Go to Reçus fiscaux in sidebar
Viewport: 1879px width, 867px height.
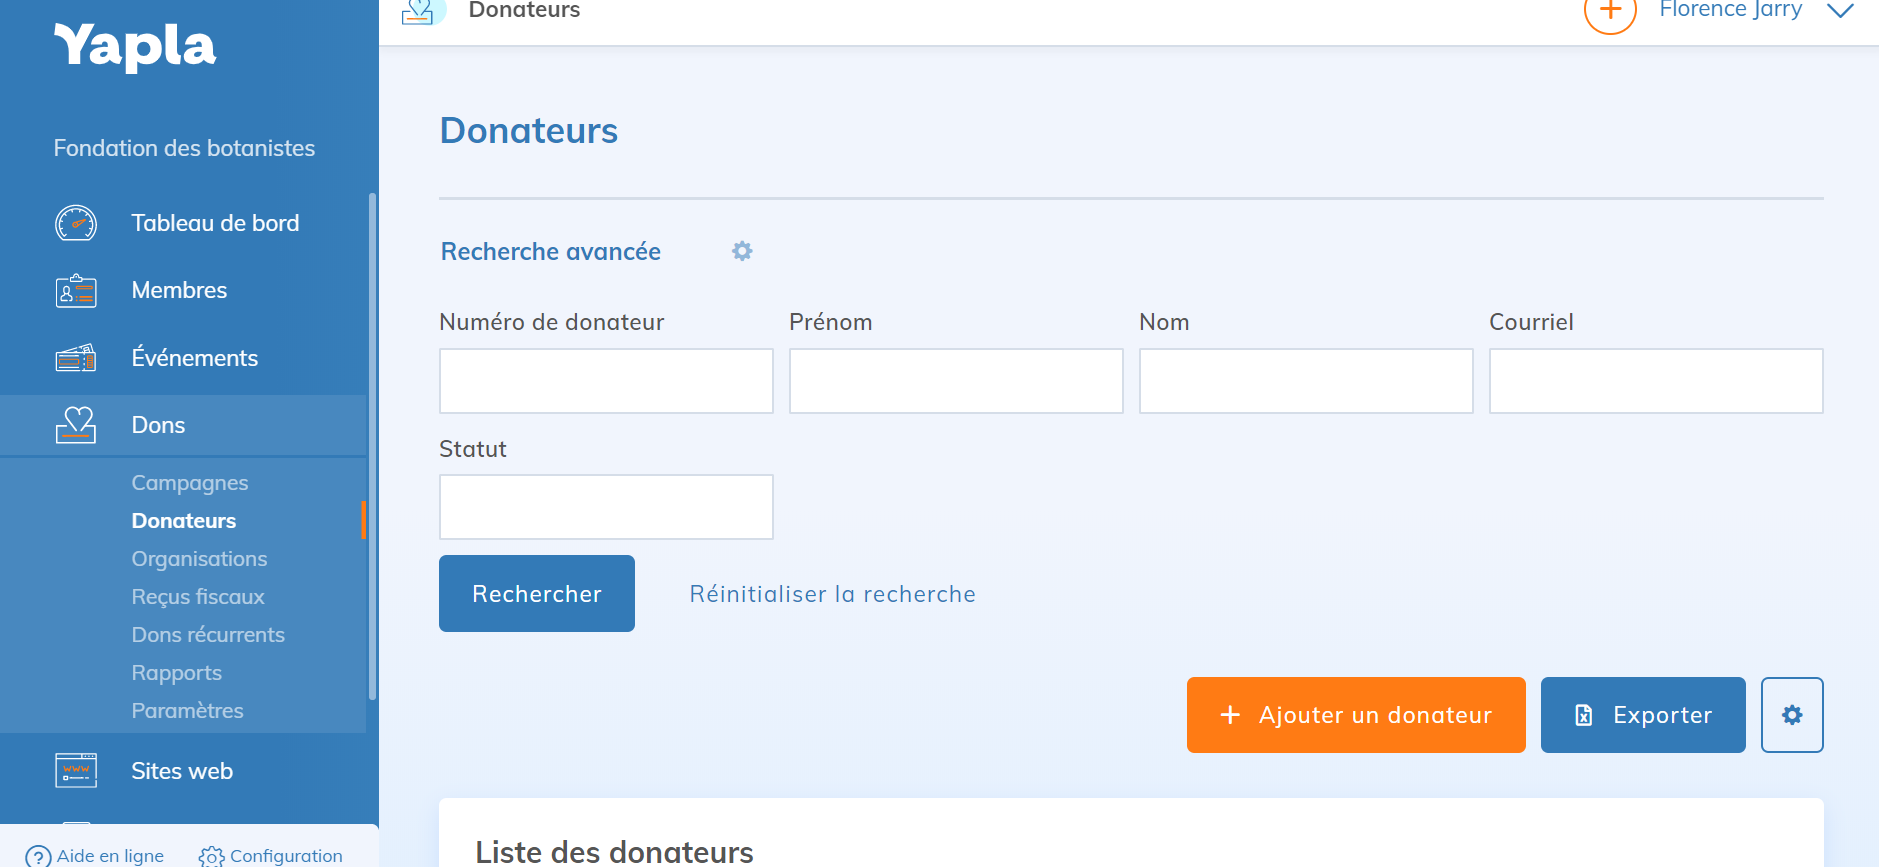pos(198,597)
